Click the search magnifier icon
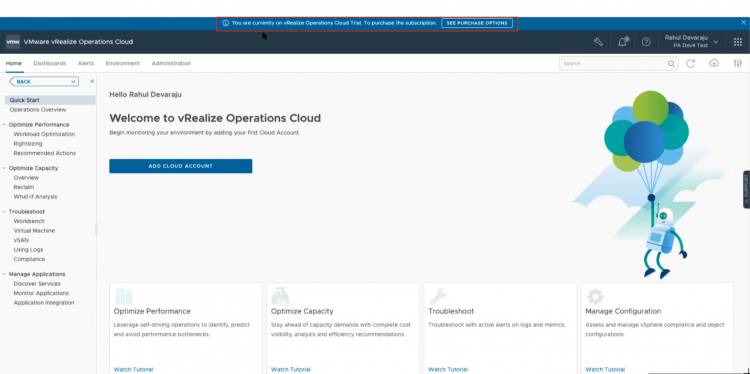The image size is (750, 374). pyautogui.click(x=671, y=64)
